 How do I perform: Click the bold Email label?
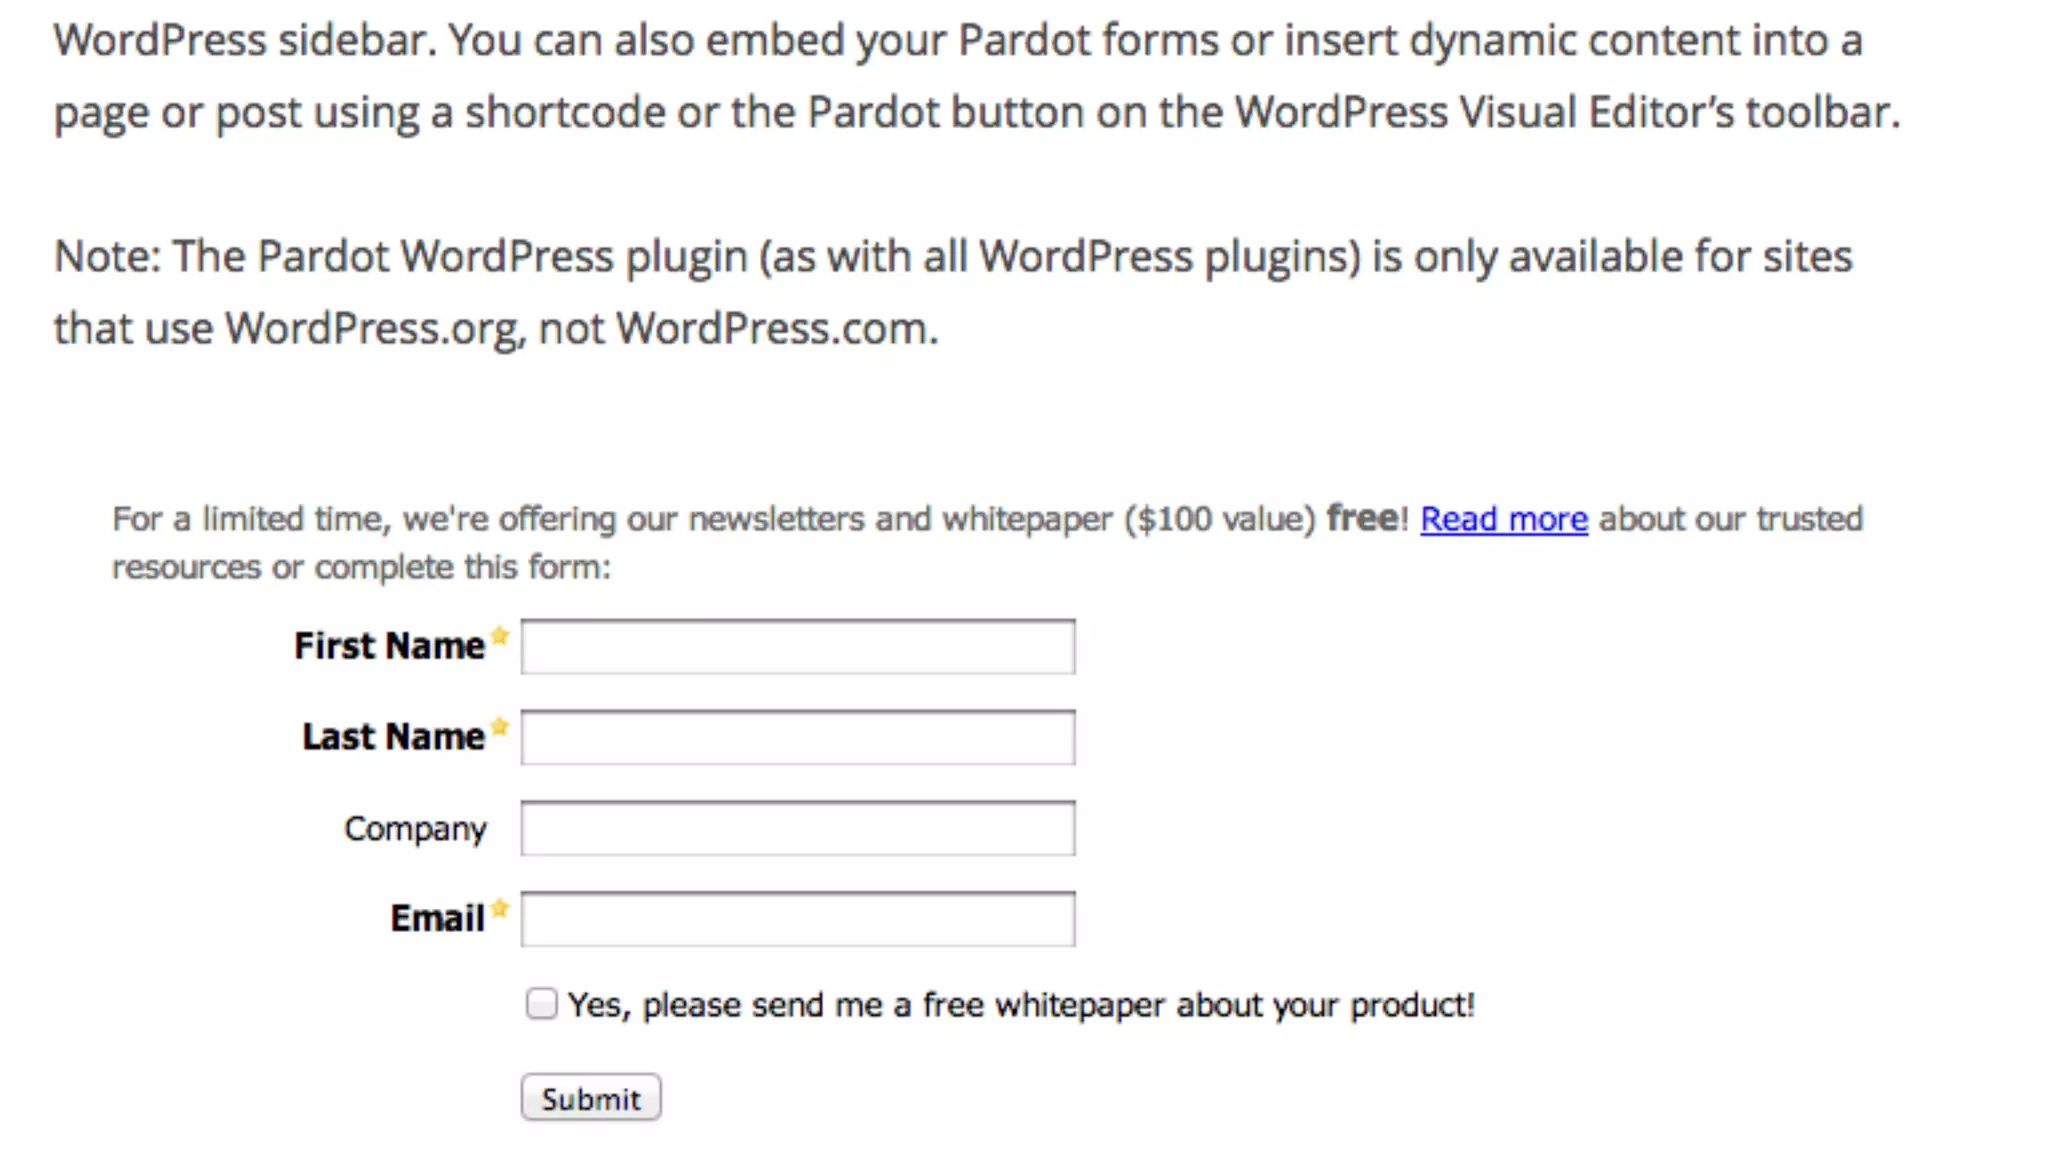437,918
